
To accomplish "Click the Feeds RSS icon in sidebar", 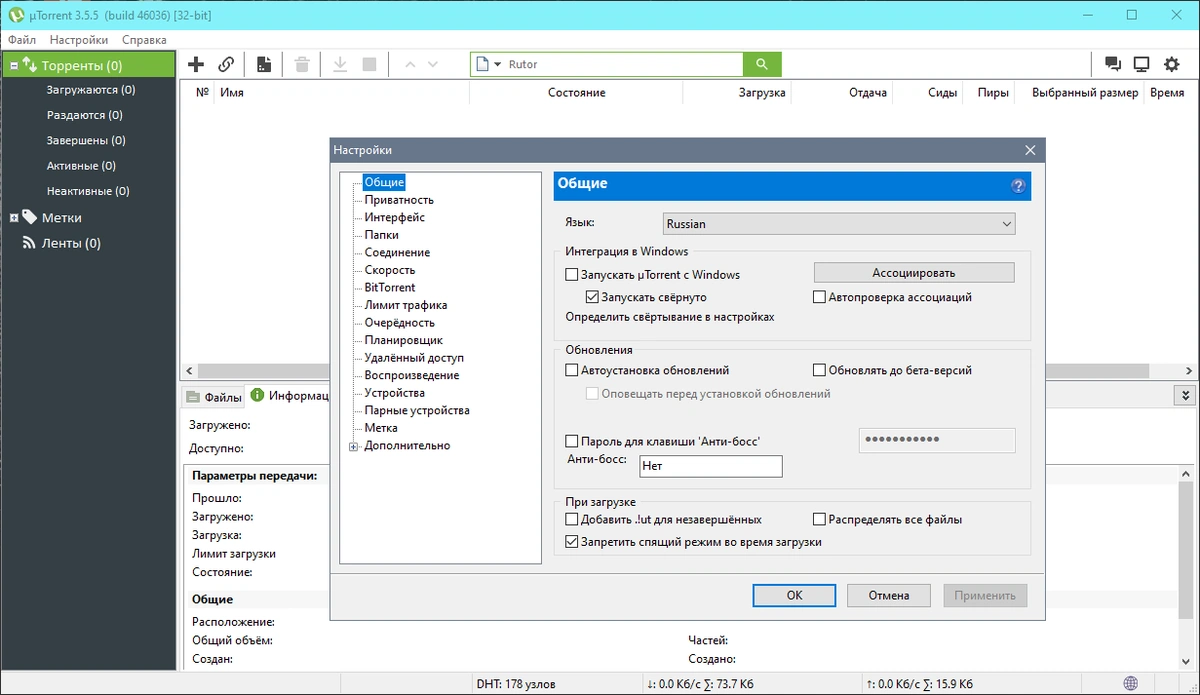I will (30, 243).
